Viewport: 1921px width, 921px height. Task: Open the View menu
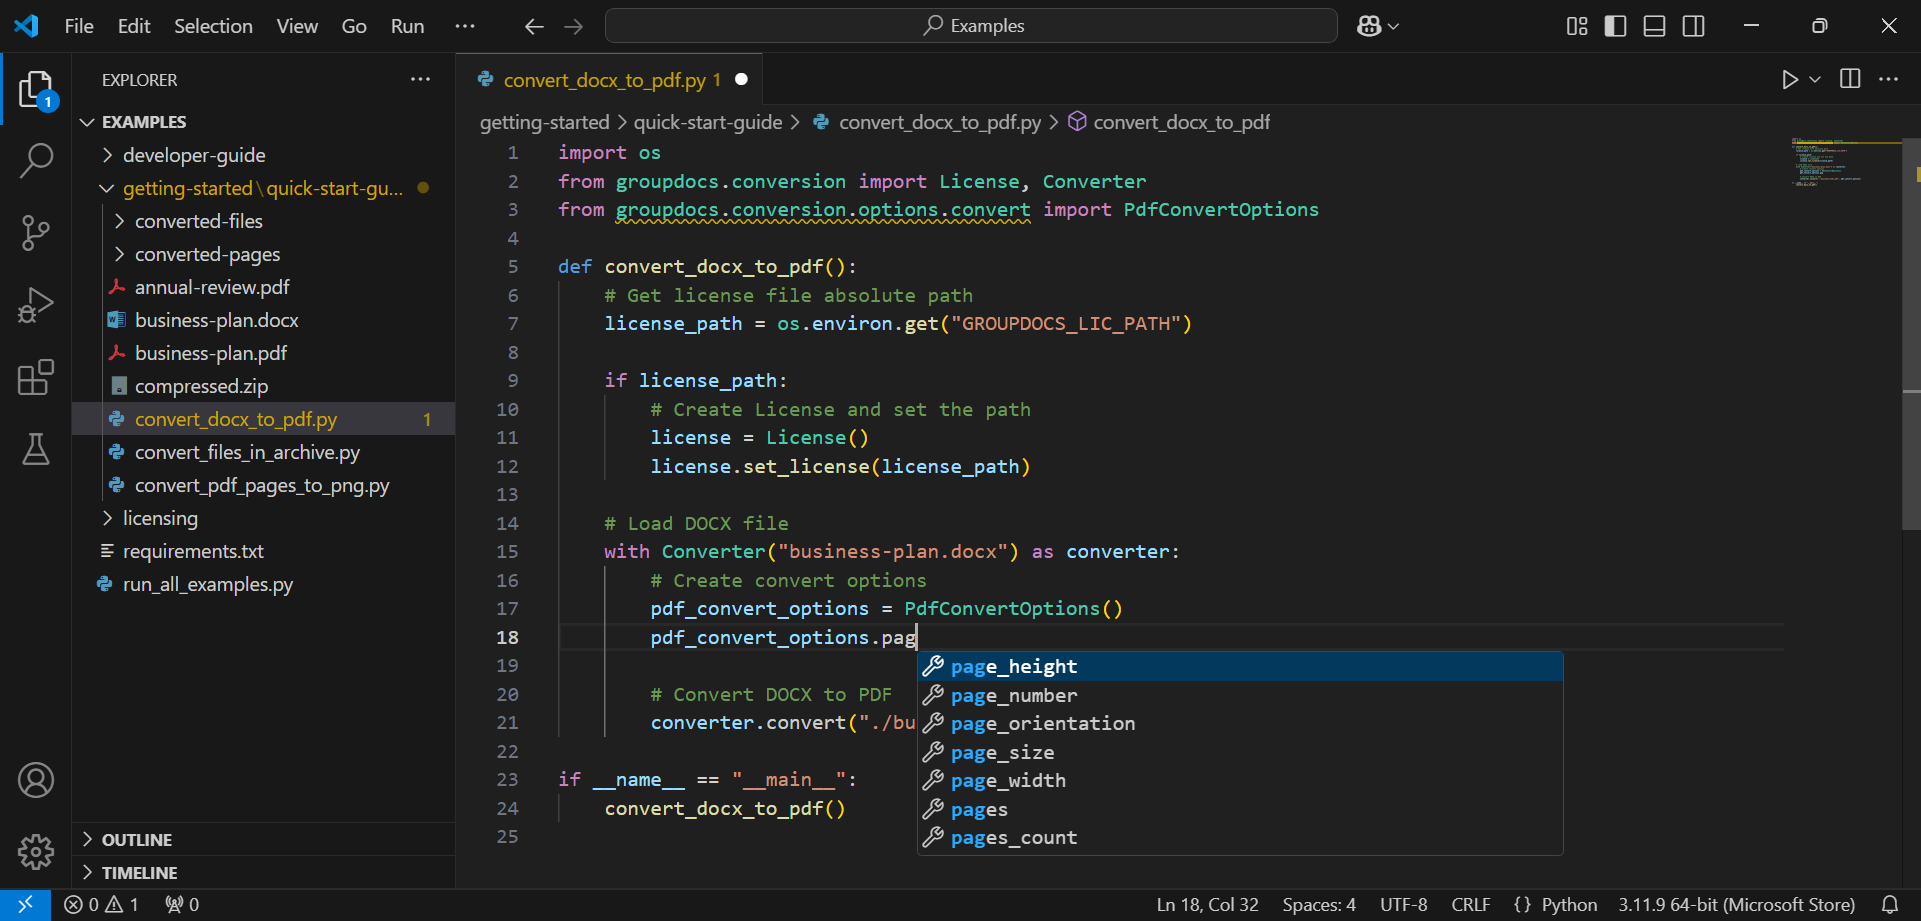click(297, 26)
